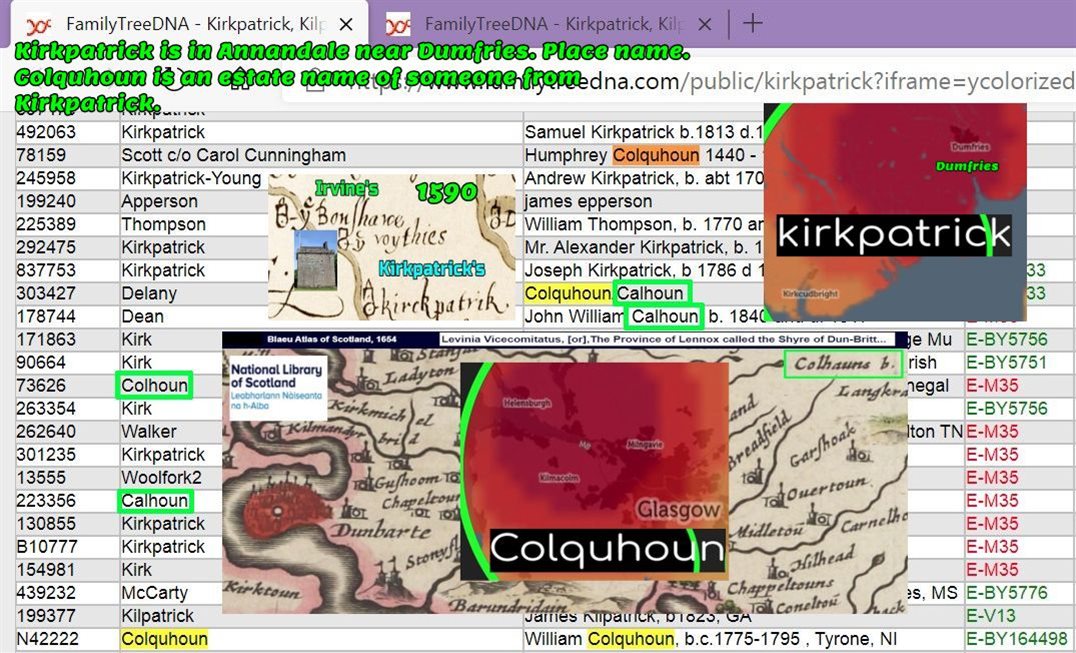Close the first FamilyTreeDNA tab
This screenshot has width=1076, height=653.
(347, 25)
